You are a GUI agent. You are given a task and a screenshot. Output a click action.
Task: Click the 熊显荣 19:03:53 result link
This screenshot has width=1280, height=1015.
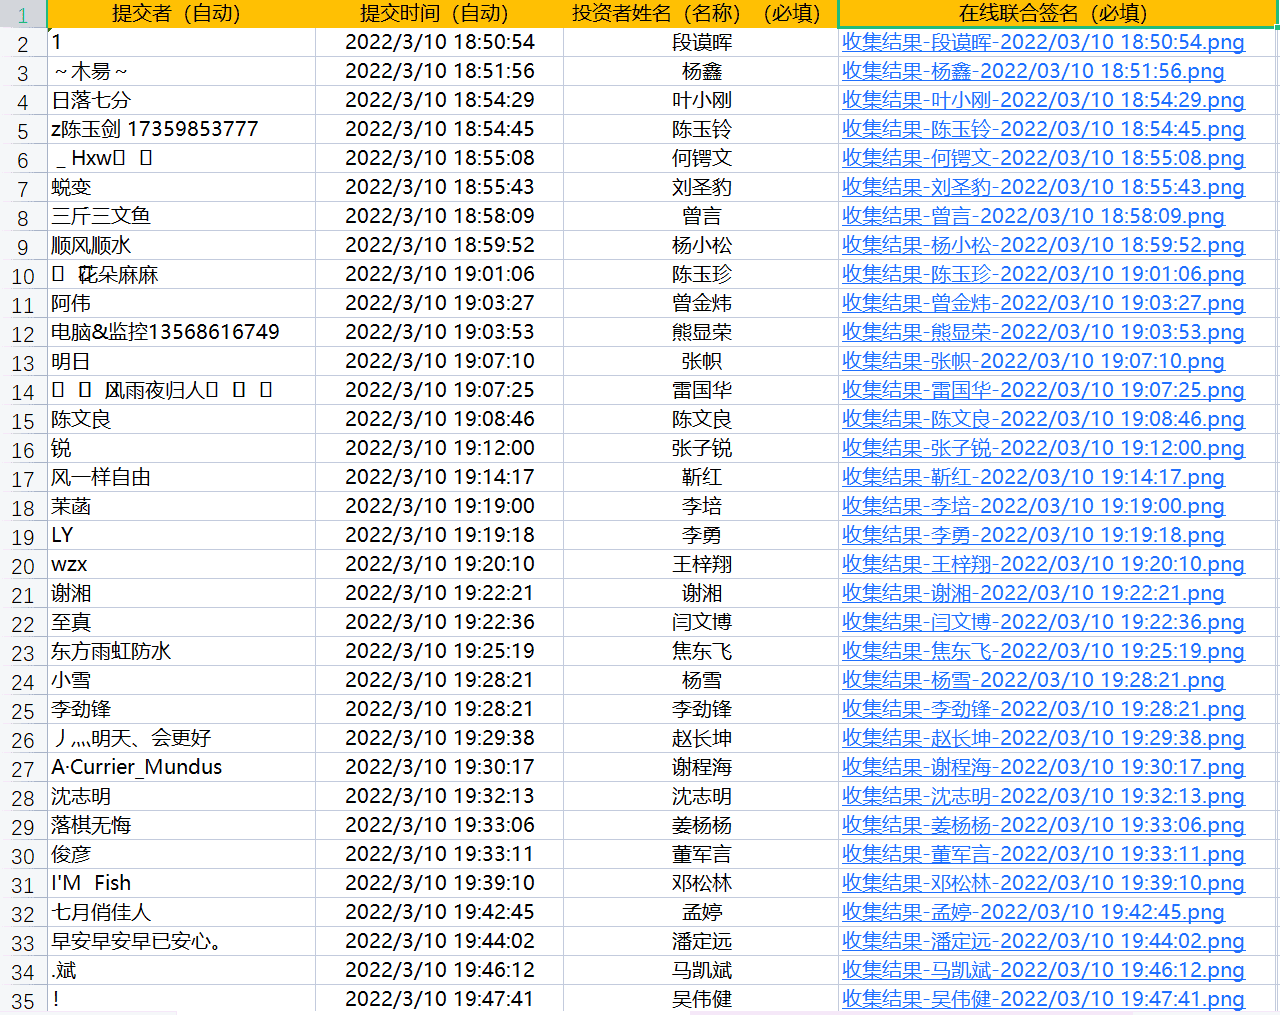[1043, 333]
